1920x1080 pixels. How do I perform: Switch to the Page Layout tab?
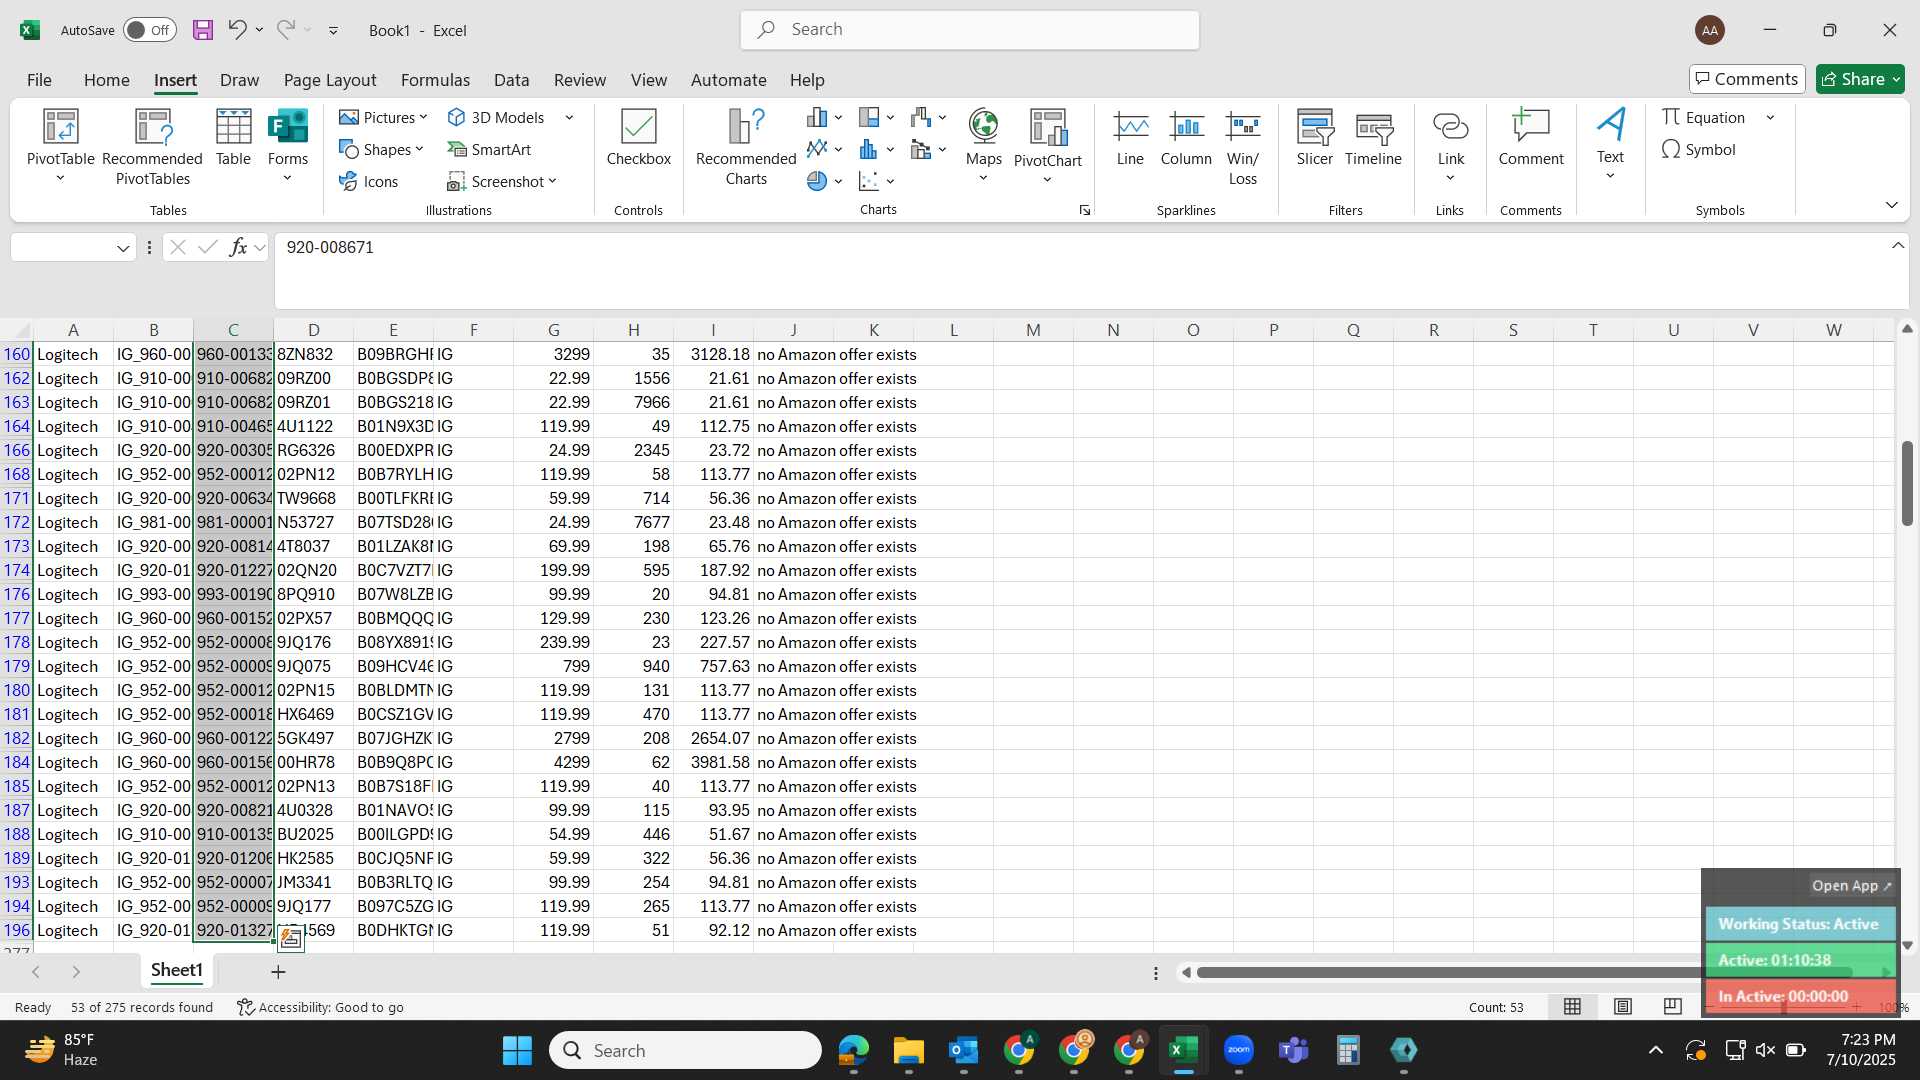pyautogui.click(x=329, y=80)
